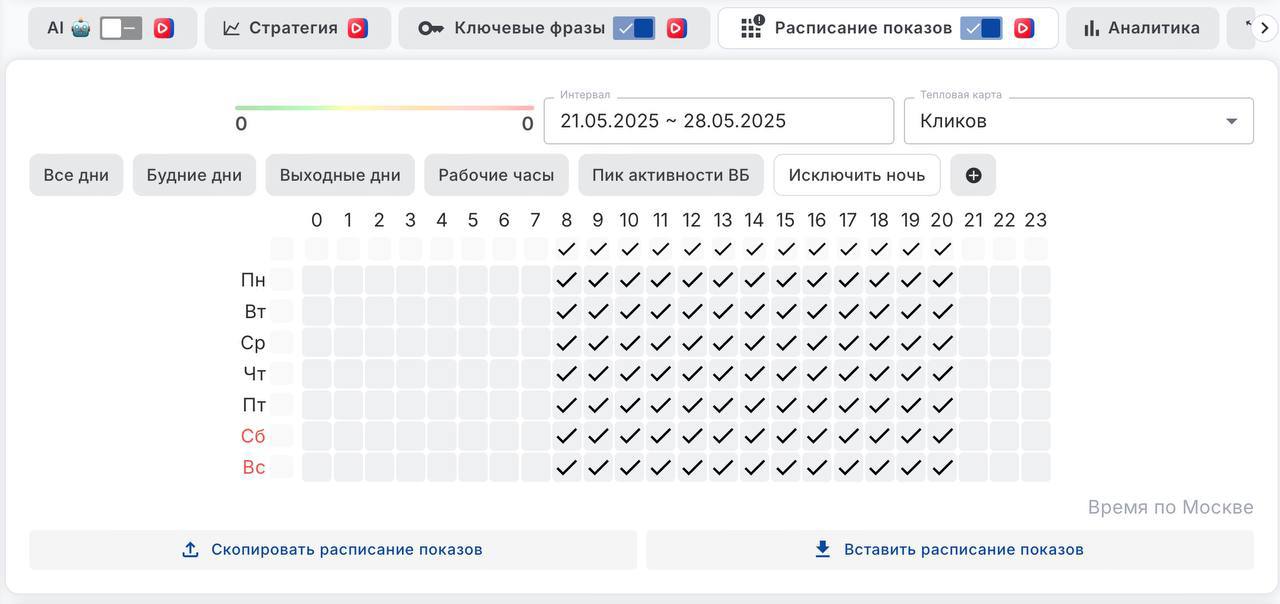
Task: Open the Интервал date range picker
Action: [718, 121]
